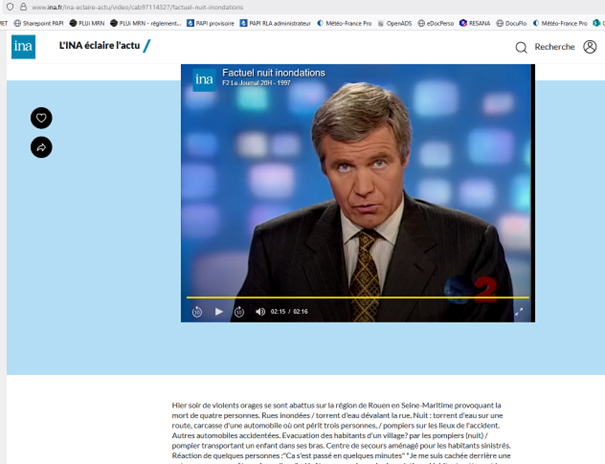The width and height of the screenshot is (605, 464).
Task: Click the padlock site security icon
Action: click(x=23, y=7)
